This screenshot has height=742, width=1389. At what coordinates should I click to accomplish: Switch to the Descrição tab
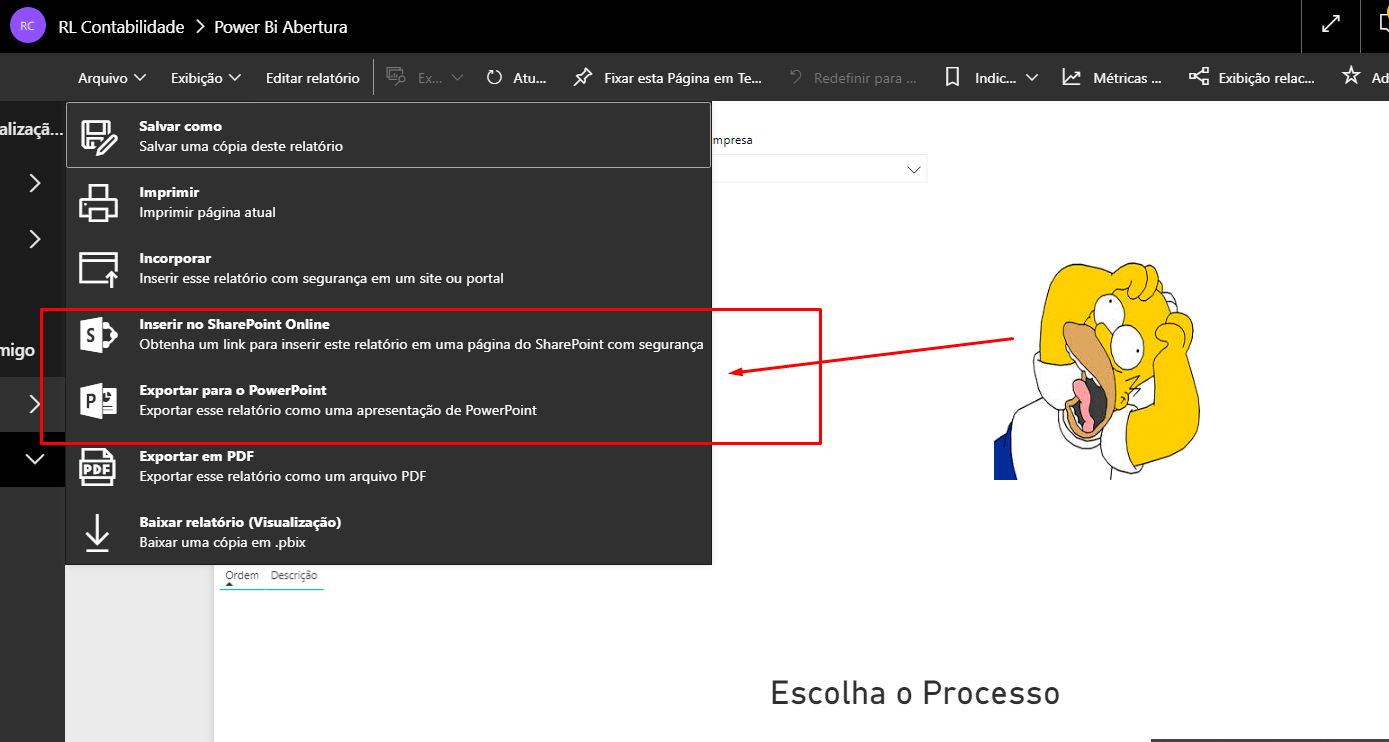[x=295, y=576]
